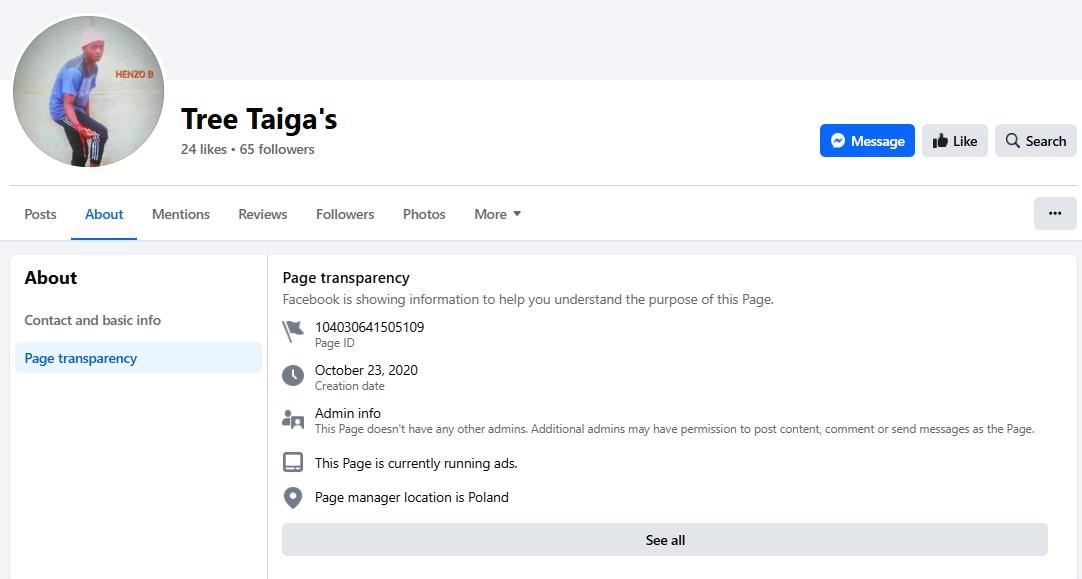Switch to the Posts tab

40,214
